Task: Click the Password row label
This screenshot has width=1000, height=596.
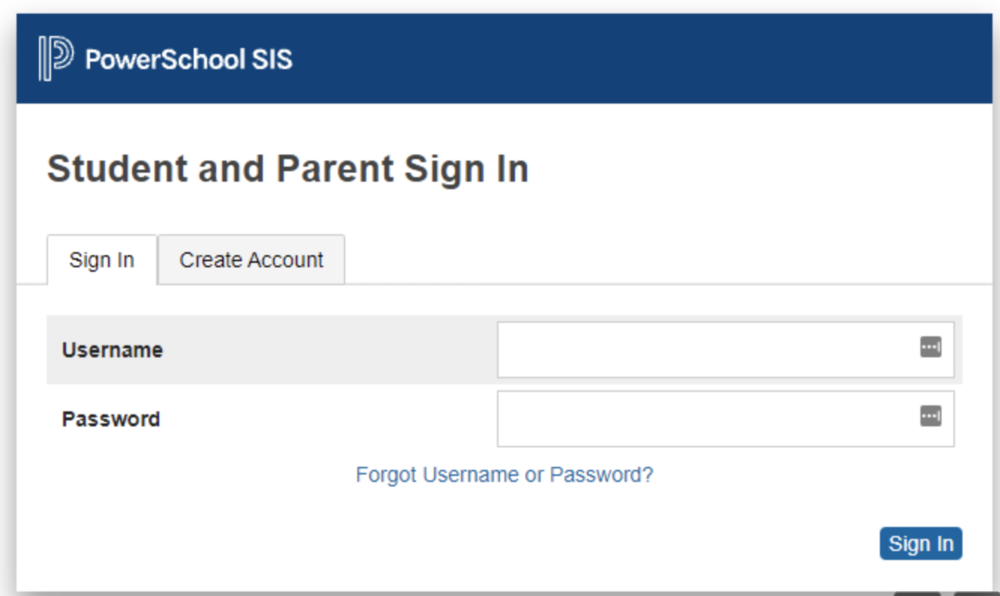Action: [110, 418]
